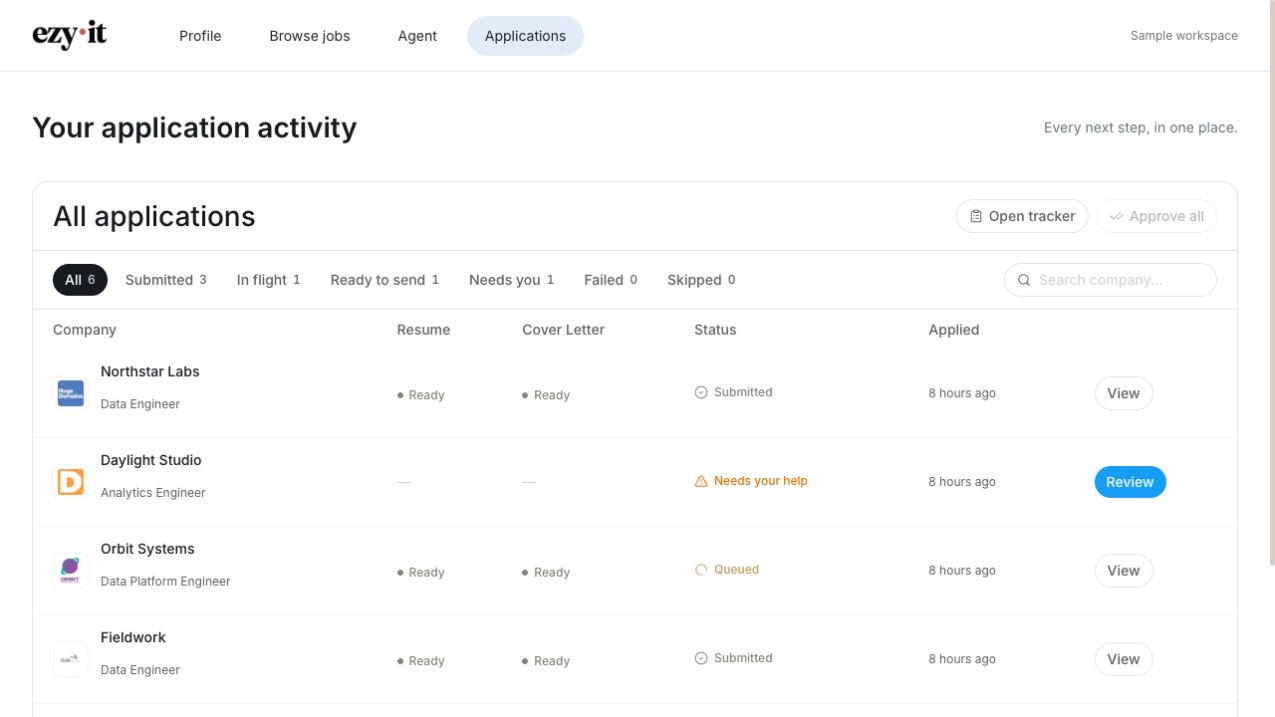Click the Needs your help warning icon

click(701, 481)
